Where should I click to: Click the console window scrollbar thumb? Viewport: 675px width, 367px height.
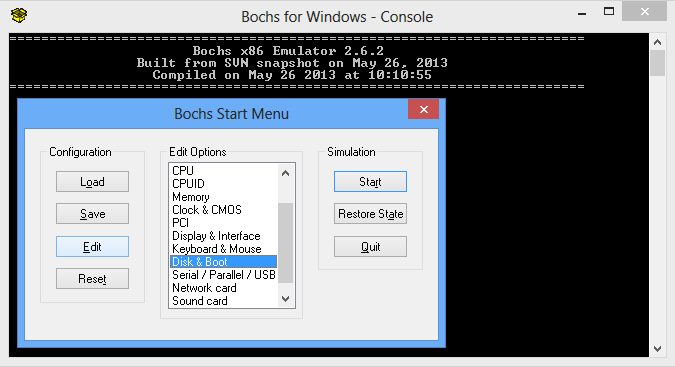[657, 63]
